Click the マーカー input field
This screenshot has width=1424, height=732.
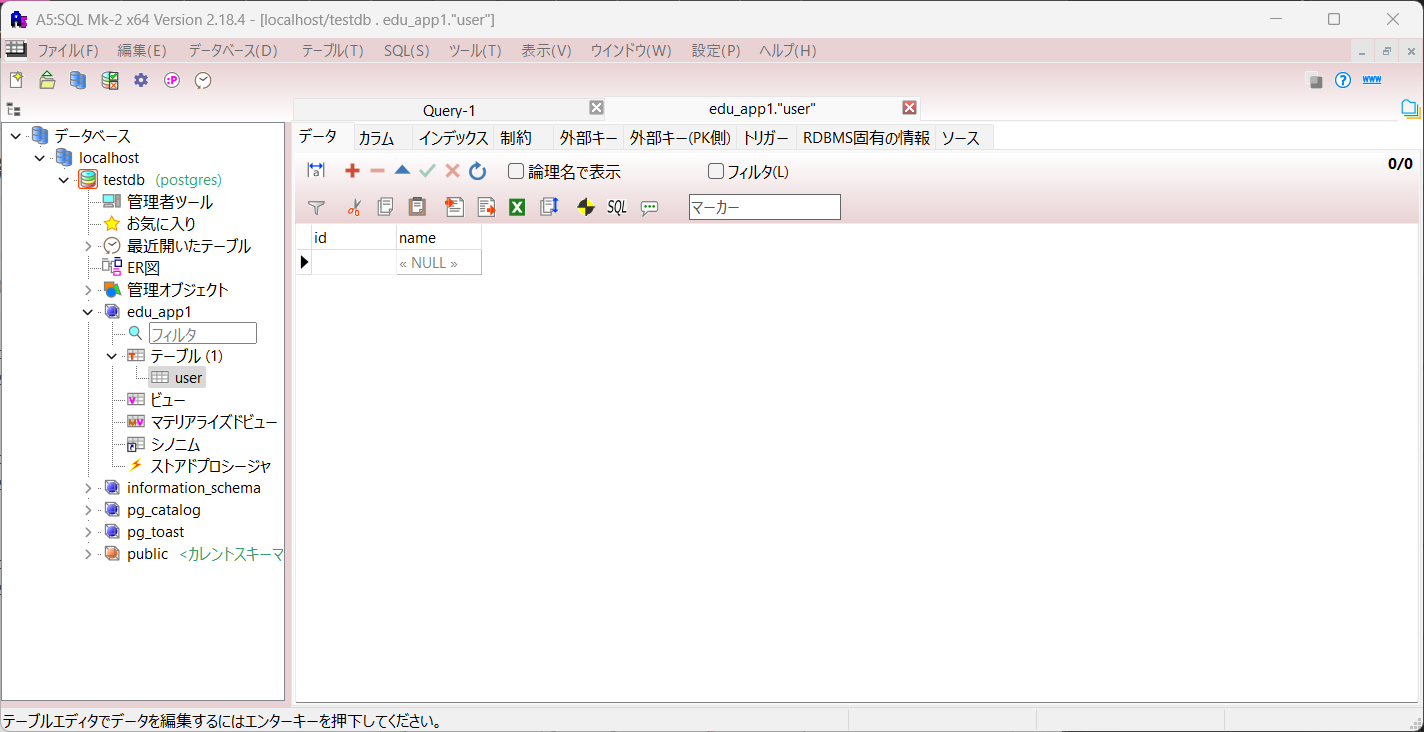coord(765,207)
